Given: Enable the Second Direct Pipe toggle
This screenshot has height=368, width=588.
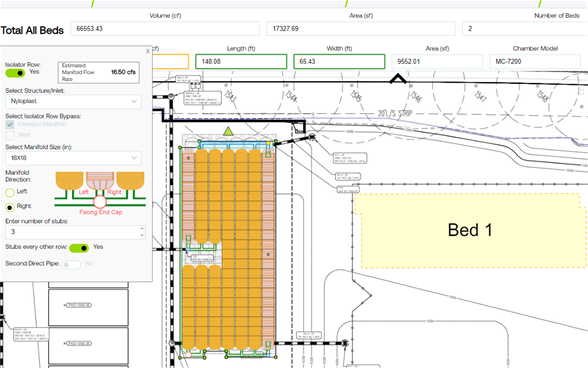Looking at the screenshot, I should (71, 265).
